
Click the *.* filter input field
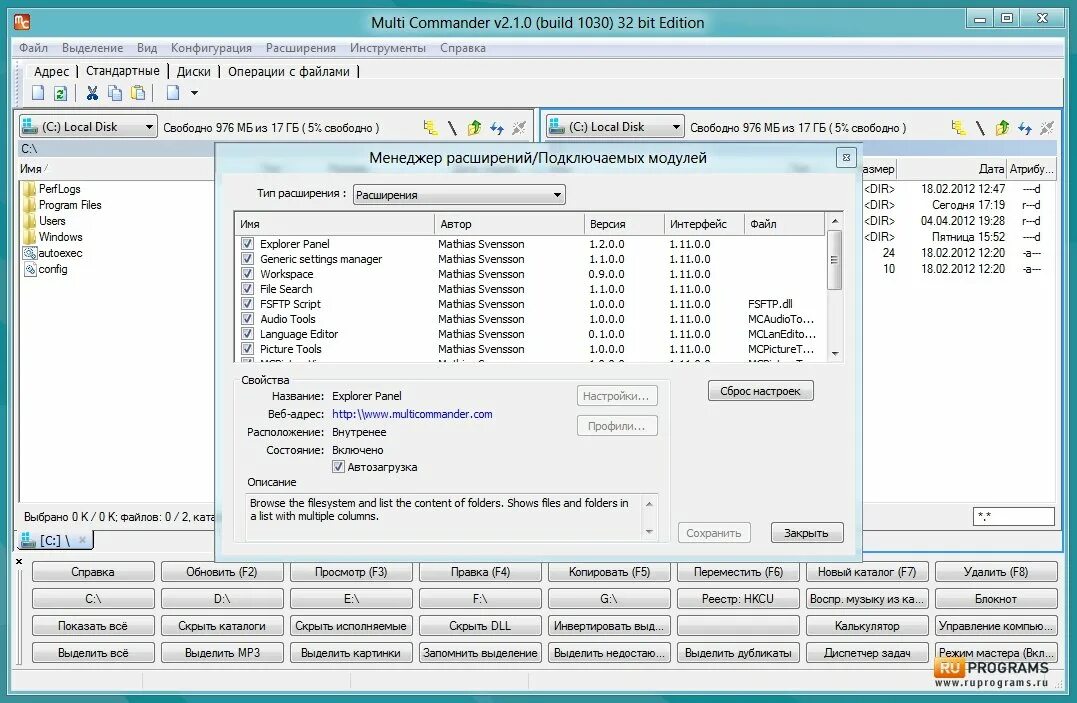[x=1014, y=516]
